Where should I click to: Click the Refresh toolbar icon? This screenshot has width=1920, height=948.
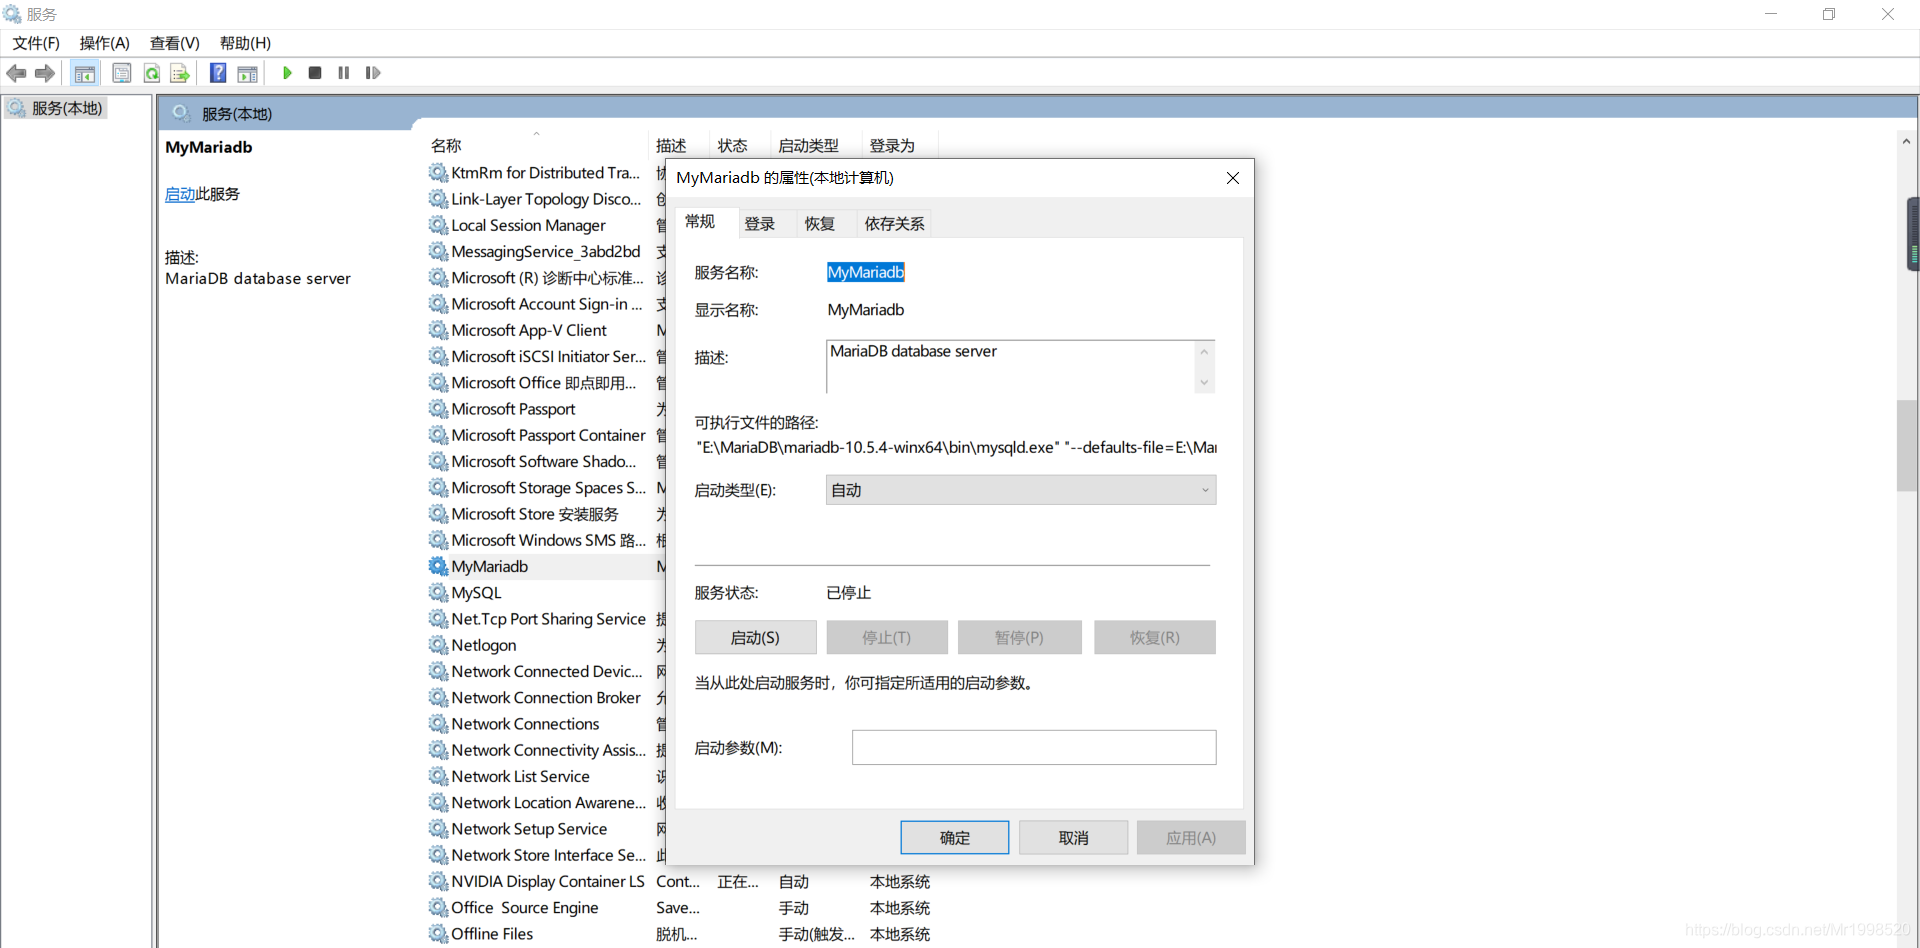151,73
